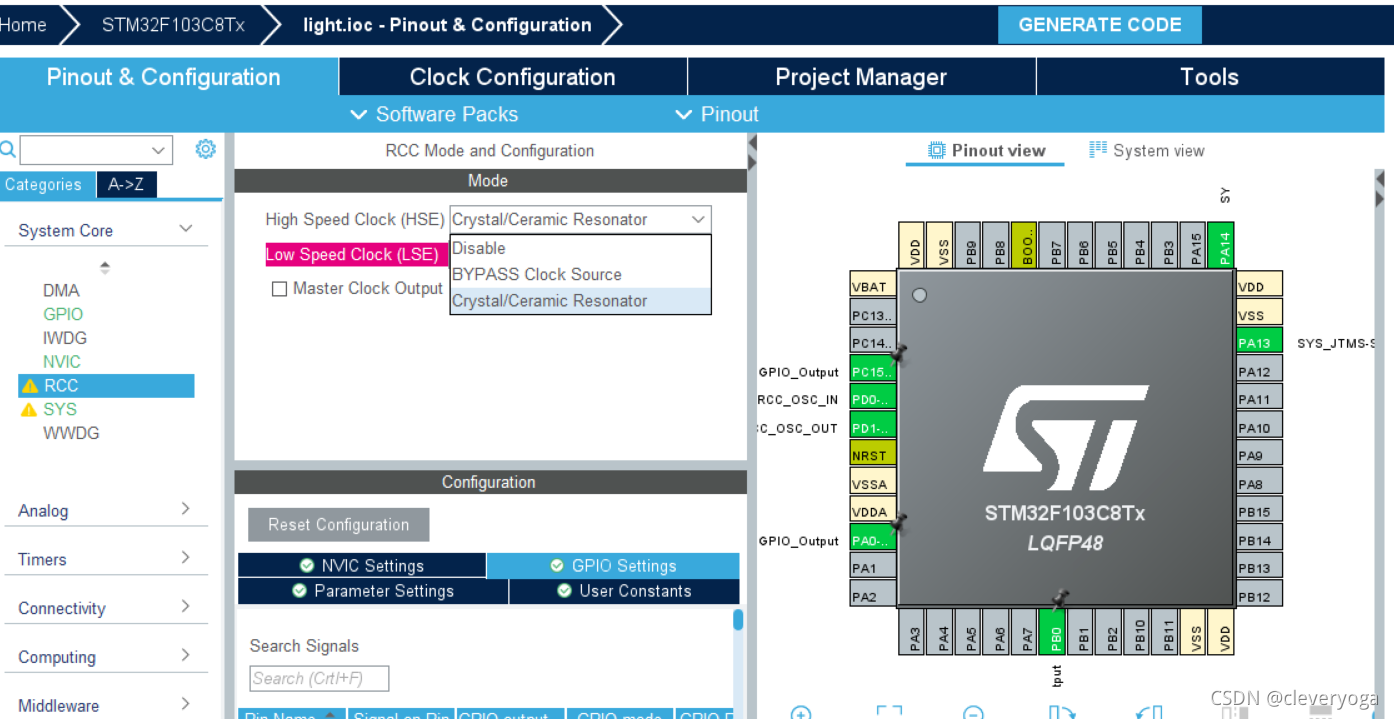Click the pushpin icon on PA0 pin

coord(899,523)
